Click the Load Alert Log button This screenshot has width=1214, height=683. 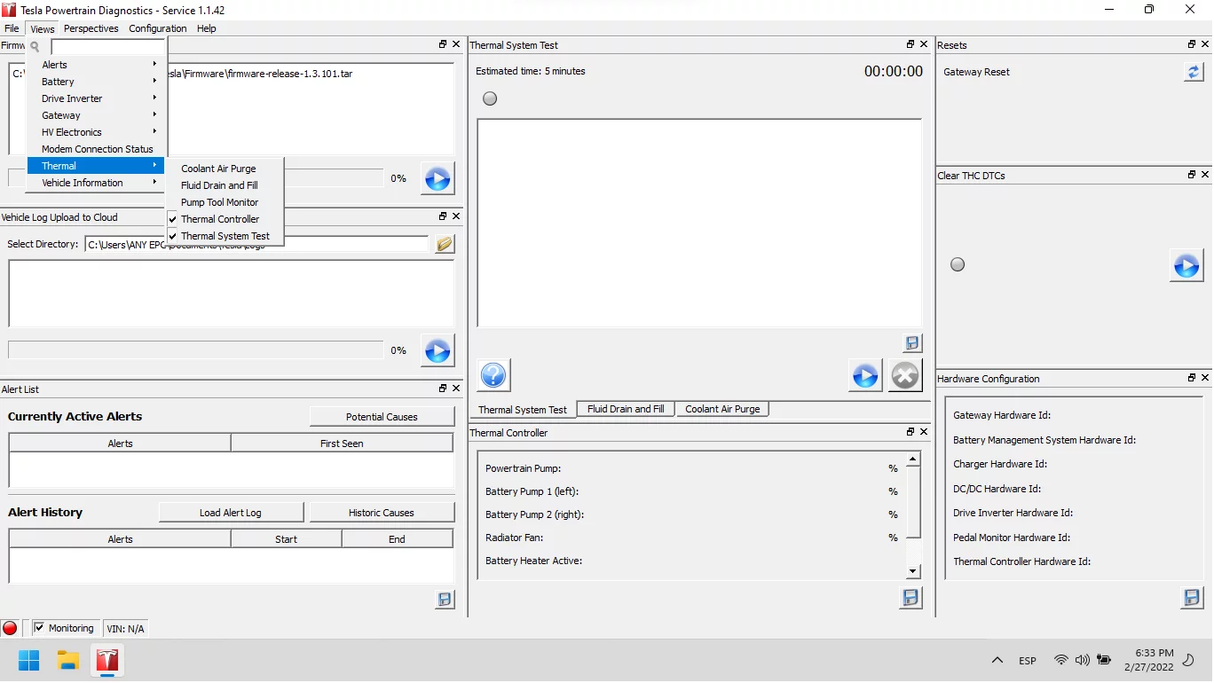tap(230, 513)
